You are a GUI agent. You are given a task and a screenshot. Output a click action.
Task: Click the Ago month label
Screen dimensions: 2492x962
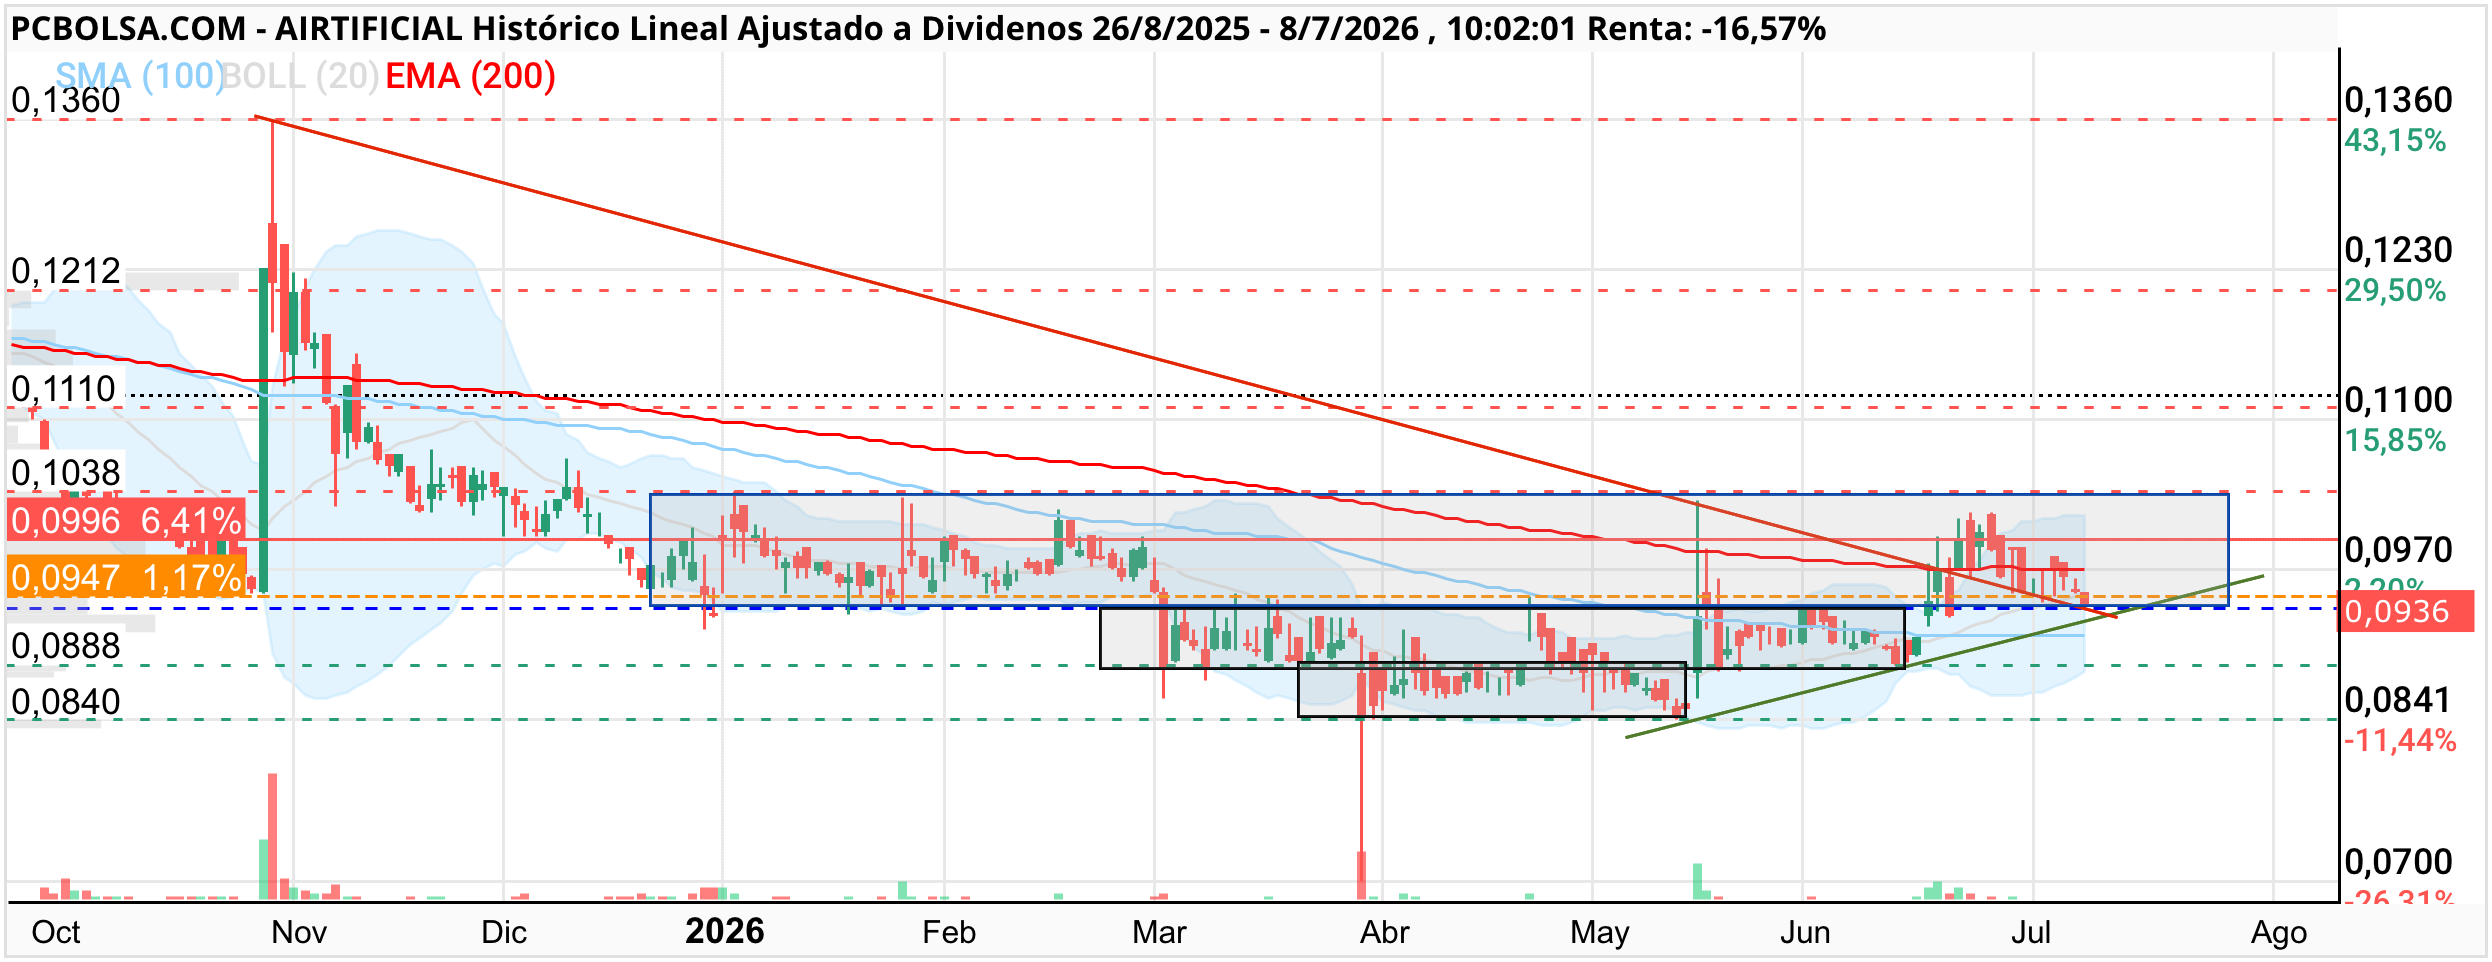[2279, 932]
